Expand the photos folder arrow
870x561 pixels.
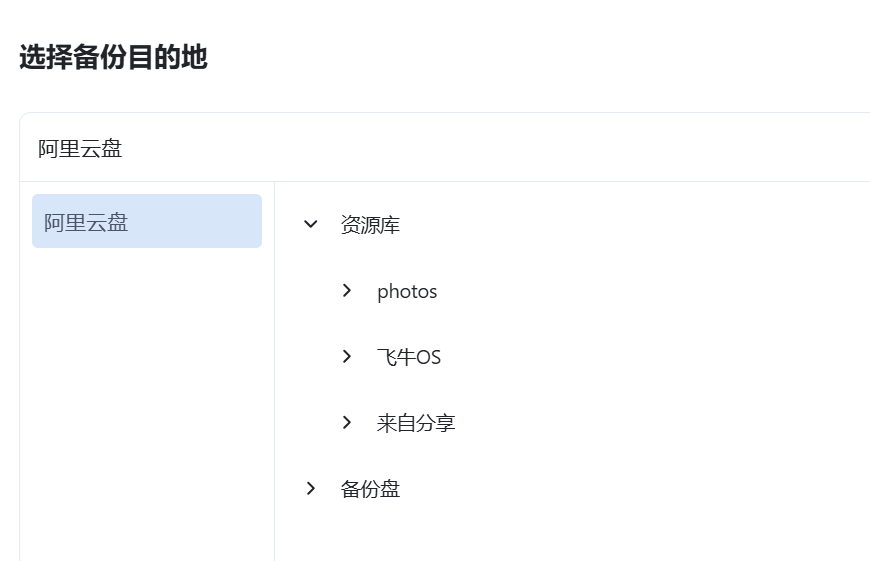347,291
